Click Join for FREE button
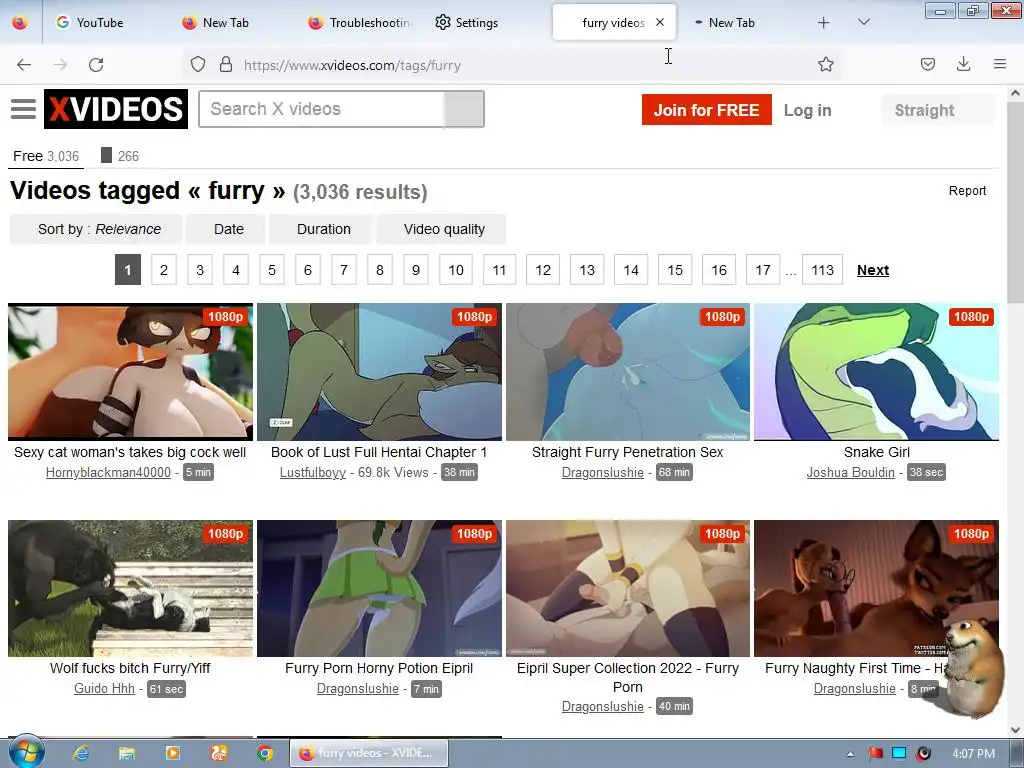The width and height of the screenshot is (1024, 768). coord(707,110)
